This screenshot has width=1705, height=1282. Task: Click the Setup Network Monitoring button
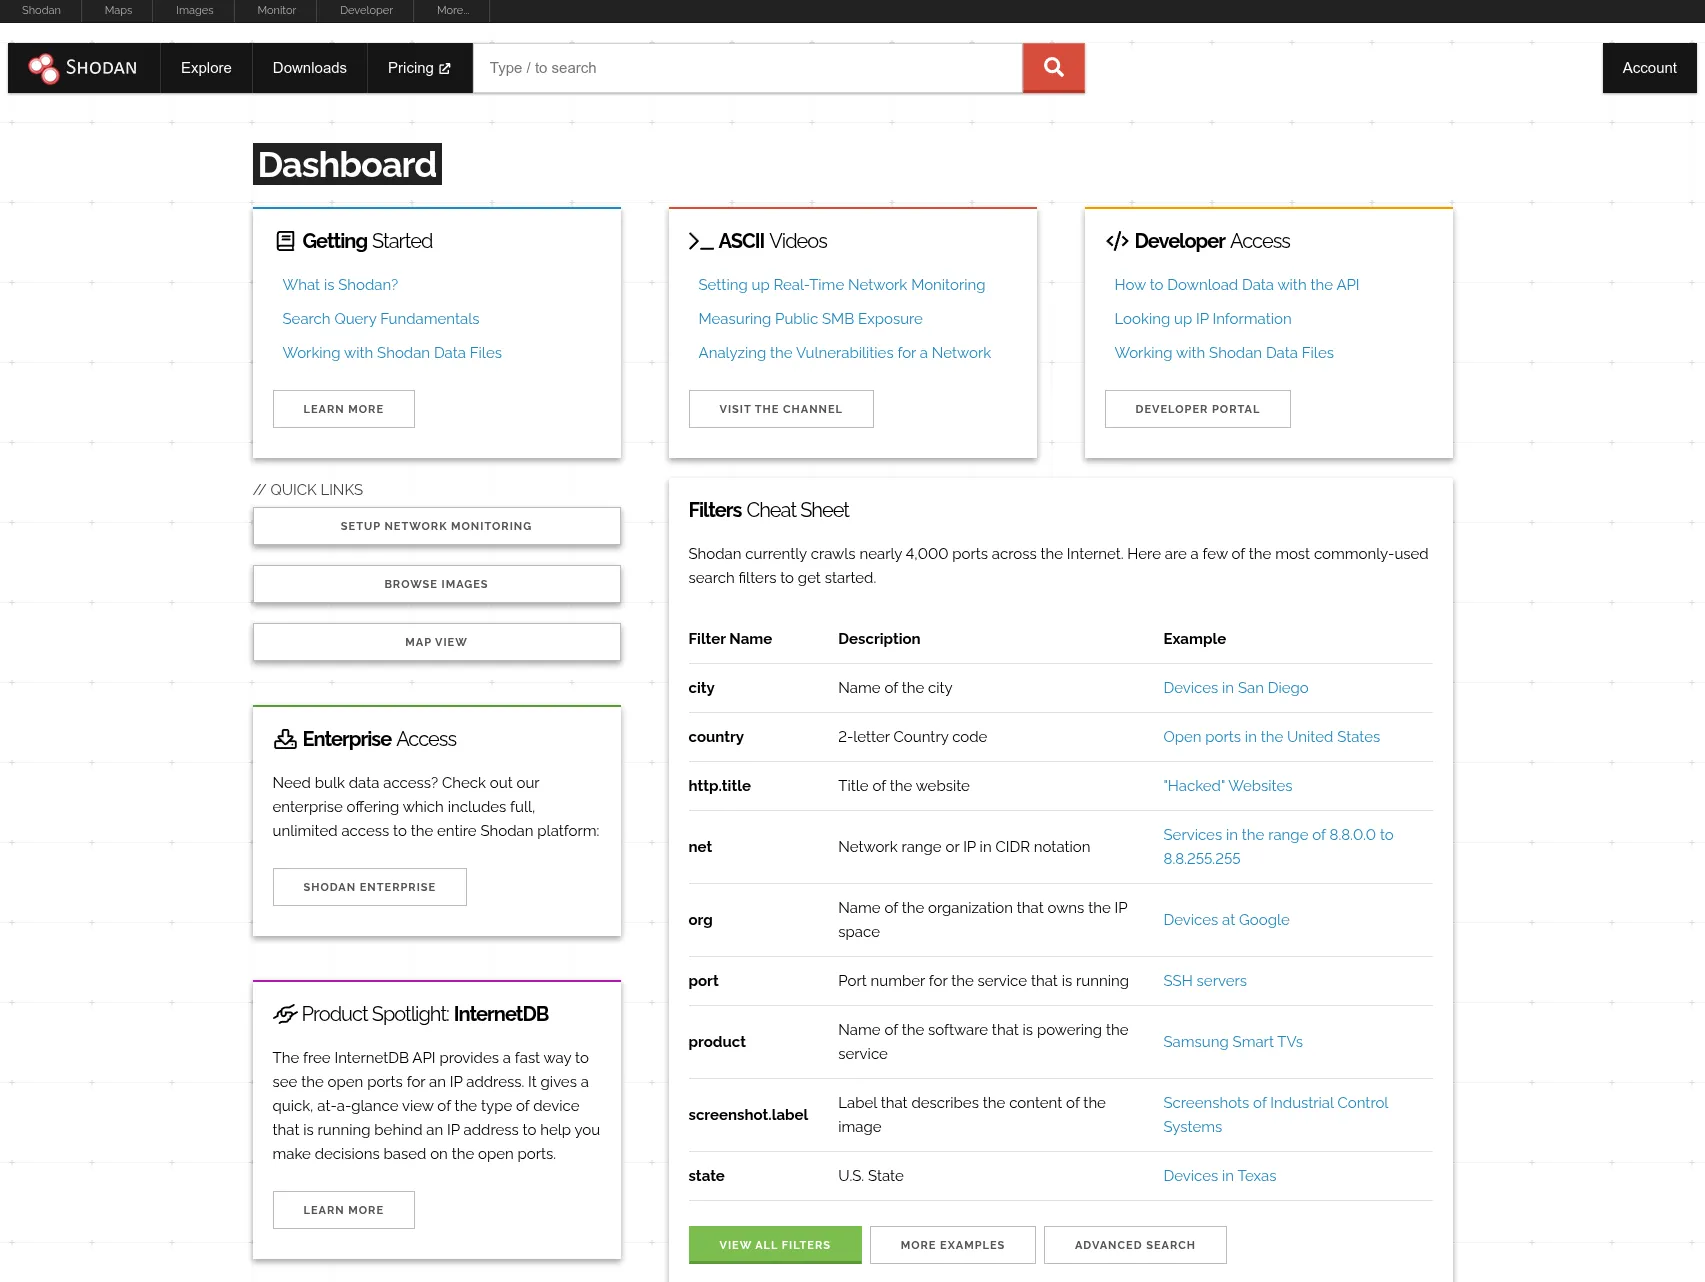[436, 525]
